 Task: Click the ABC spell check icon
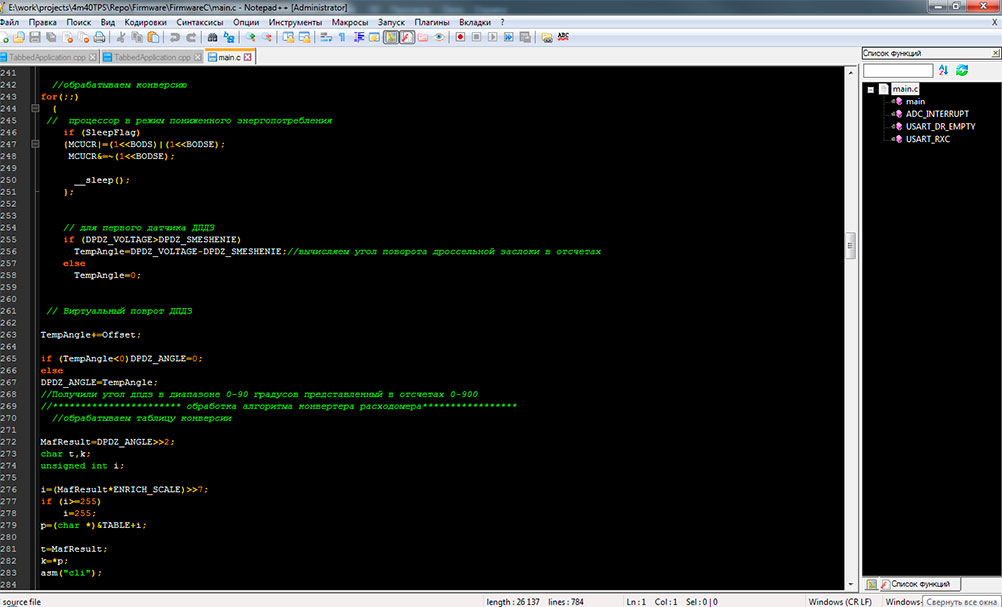563,37
